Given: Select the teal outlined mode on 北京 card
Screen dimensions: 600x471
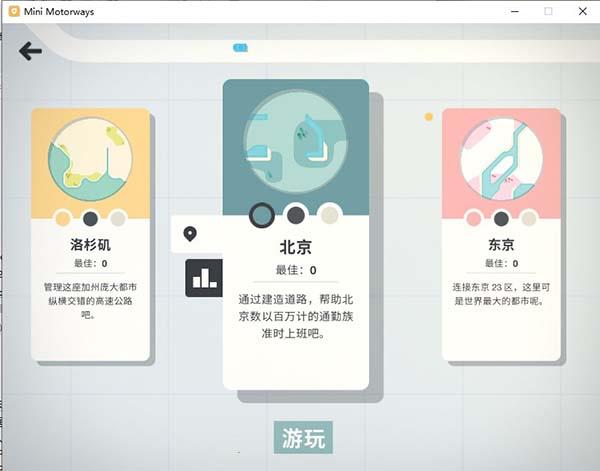Looking at the screenshot, I should pyautogui.click(x=262, y=215).
